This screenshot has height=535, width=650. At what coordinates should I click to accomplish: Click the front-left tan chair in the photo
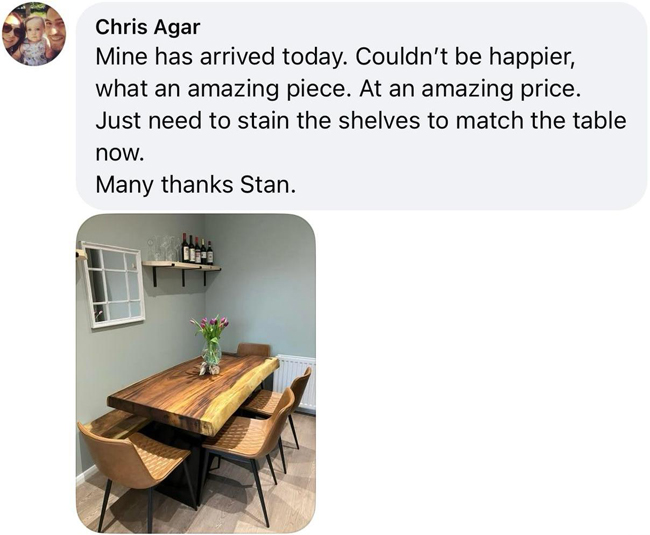134,472
